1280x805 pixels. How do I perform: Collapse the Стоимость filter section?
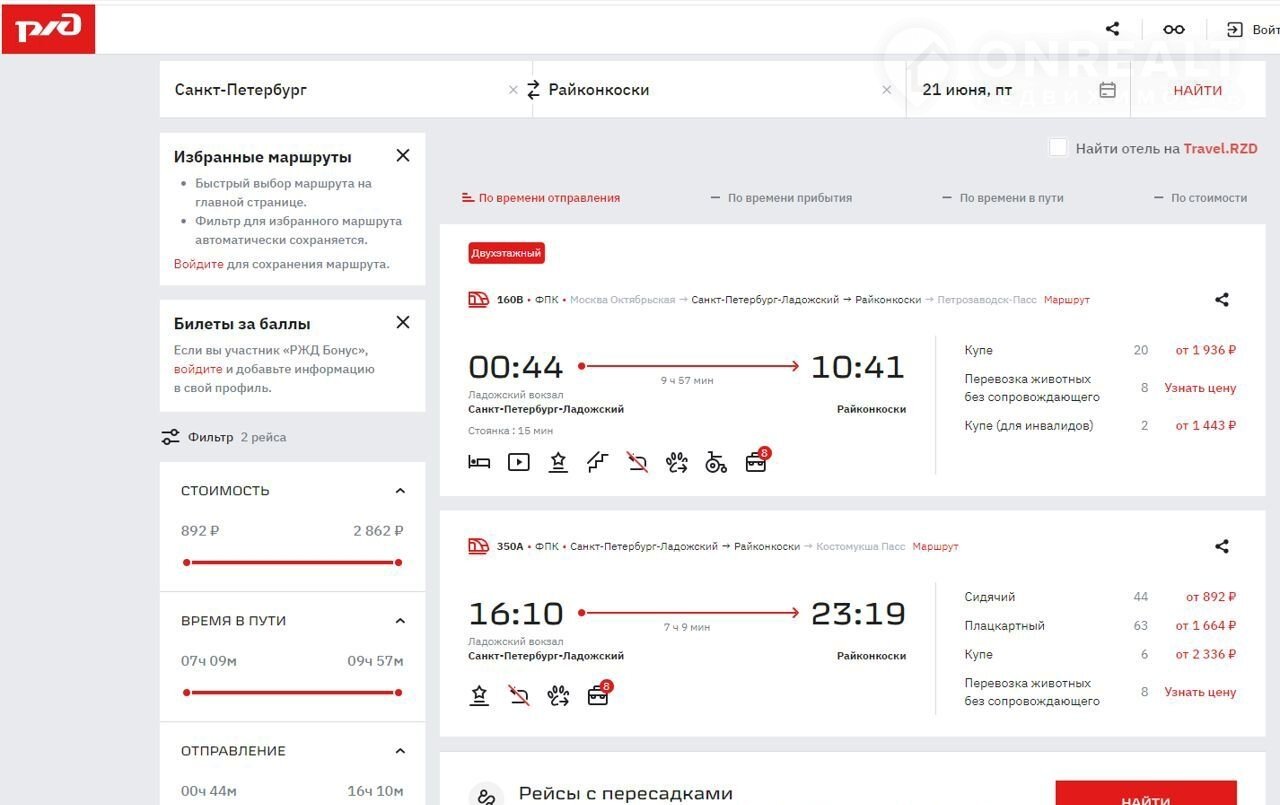click(x=400, y=491)
